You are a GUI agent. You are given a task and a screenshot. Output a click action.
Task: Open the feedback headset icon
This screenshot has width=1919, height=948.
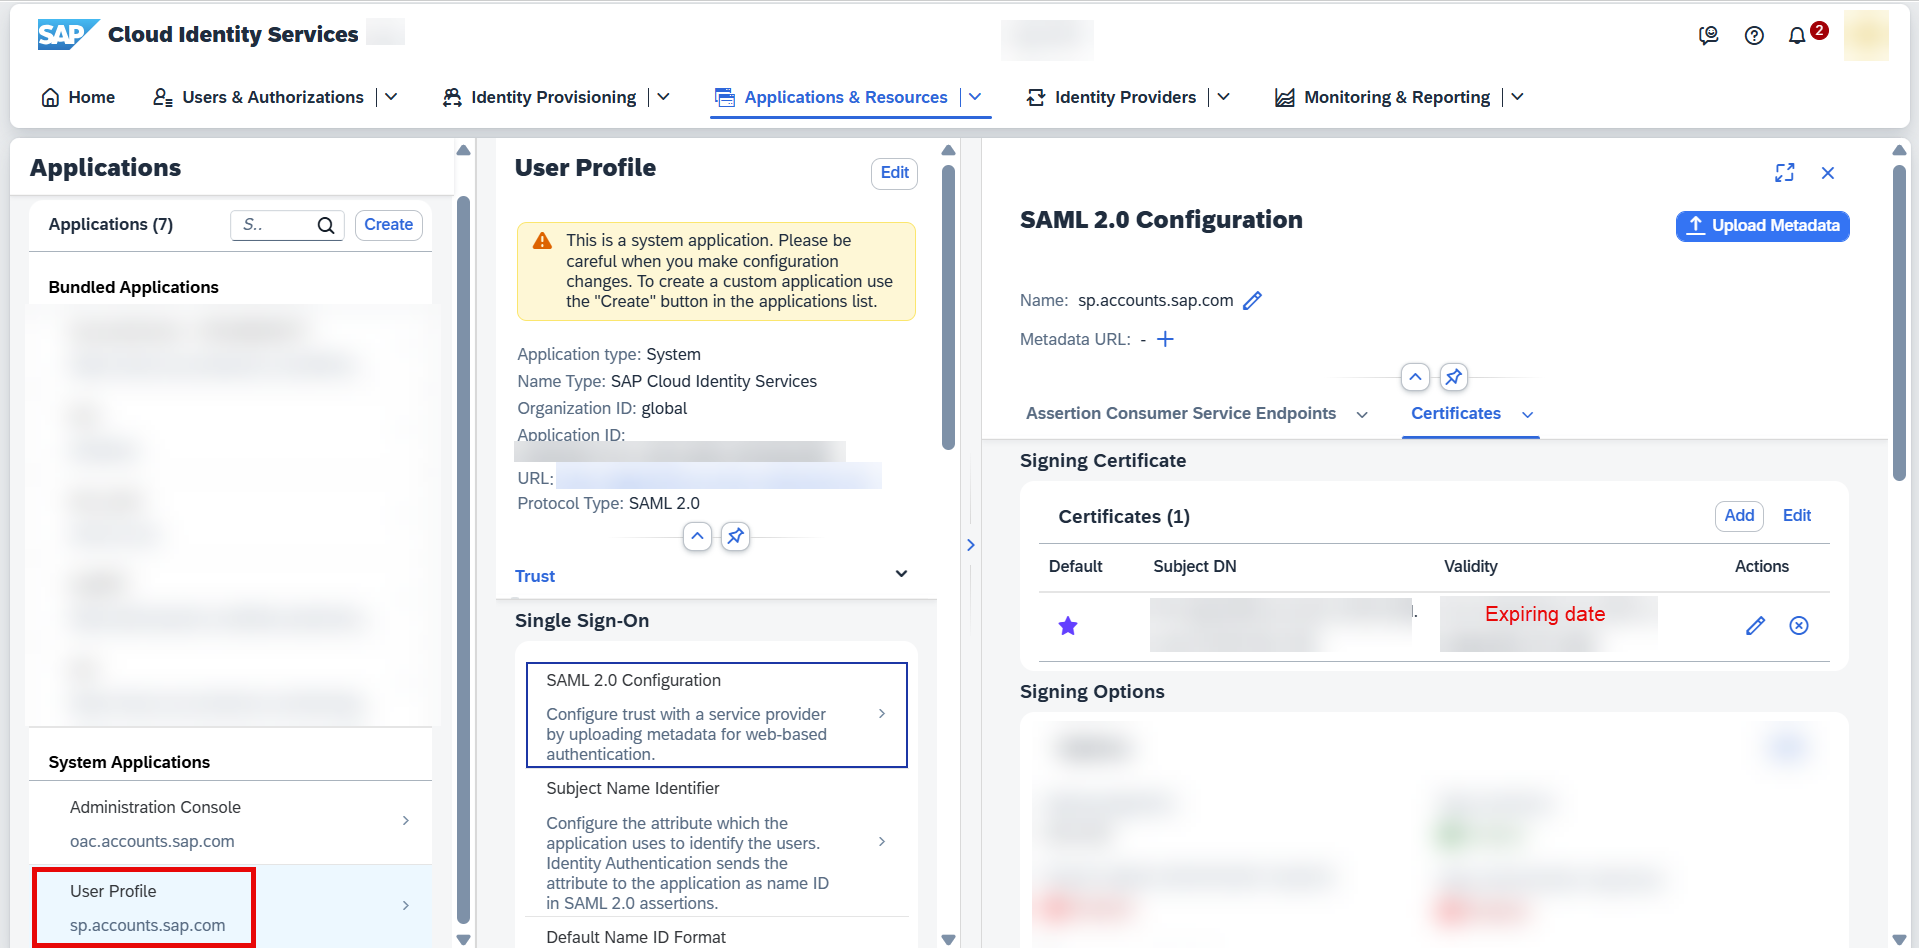1708,36
